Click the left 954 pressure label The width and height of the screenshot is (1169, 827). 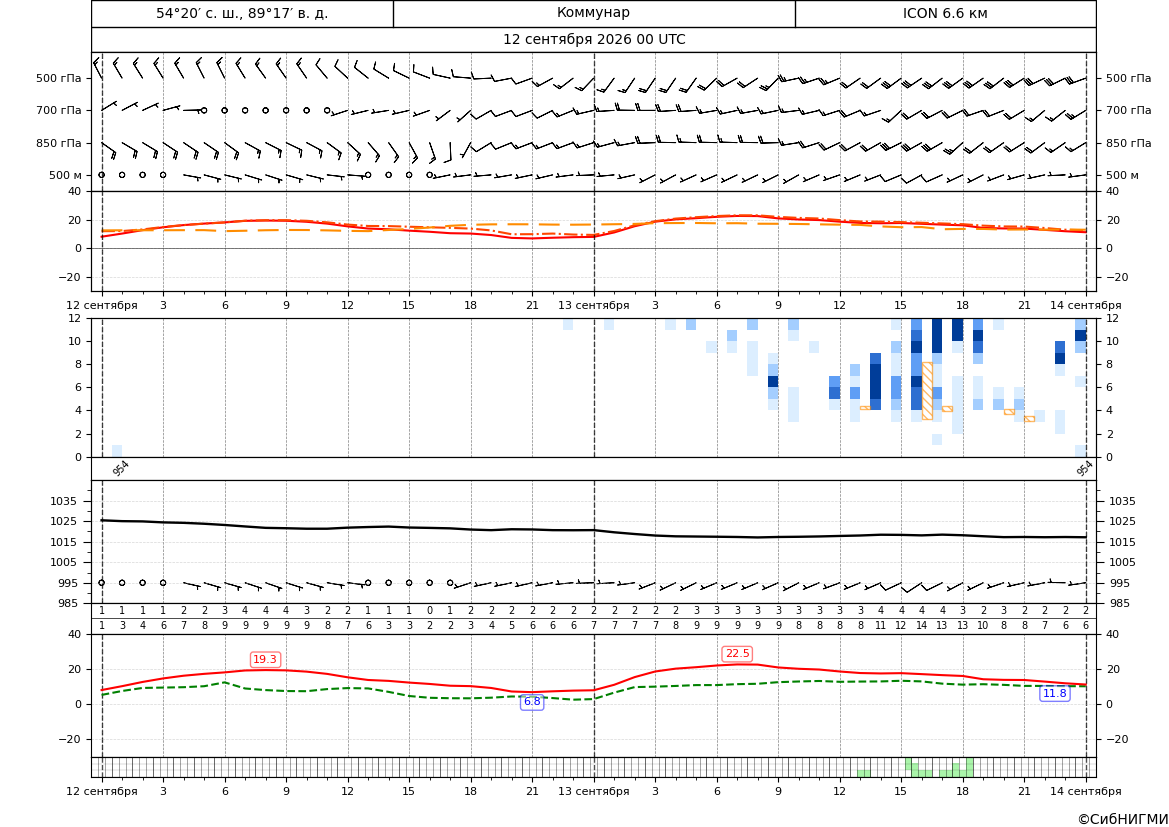(x=121, y=468)
